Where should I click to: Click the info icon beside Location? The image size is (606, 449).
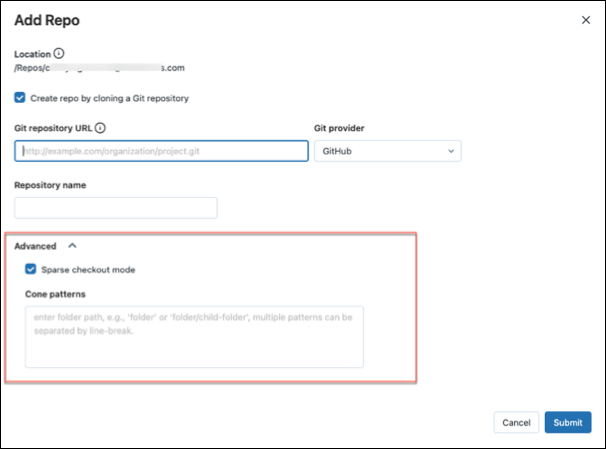[58, 53]
